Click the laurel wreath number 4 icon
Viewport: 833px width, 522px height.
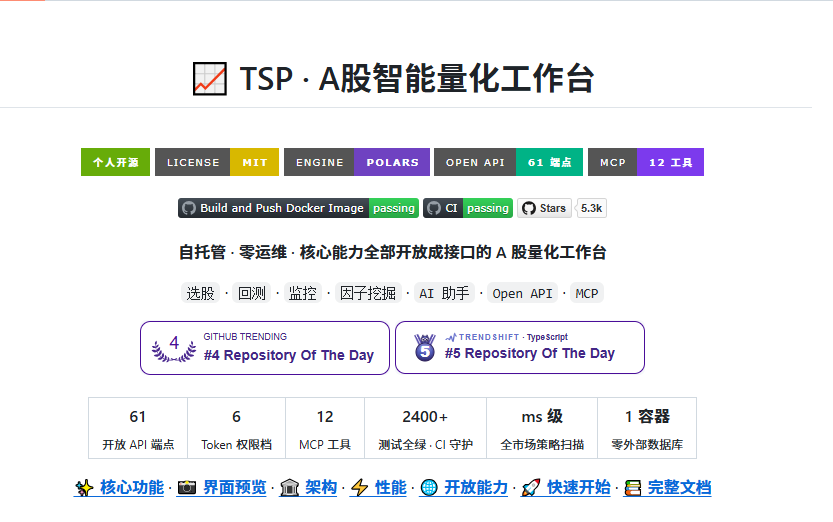(174, 348)
